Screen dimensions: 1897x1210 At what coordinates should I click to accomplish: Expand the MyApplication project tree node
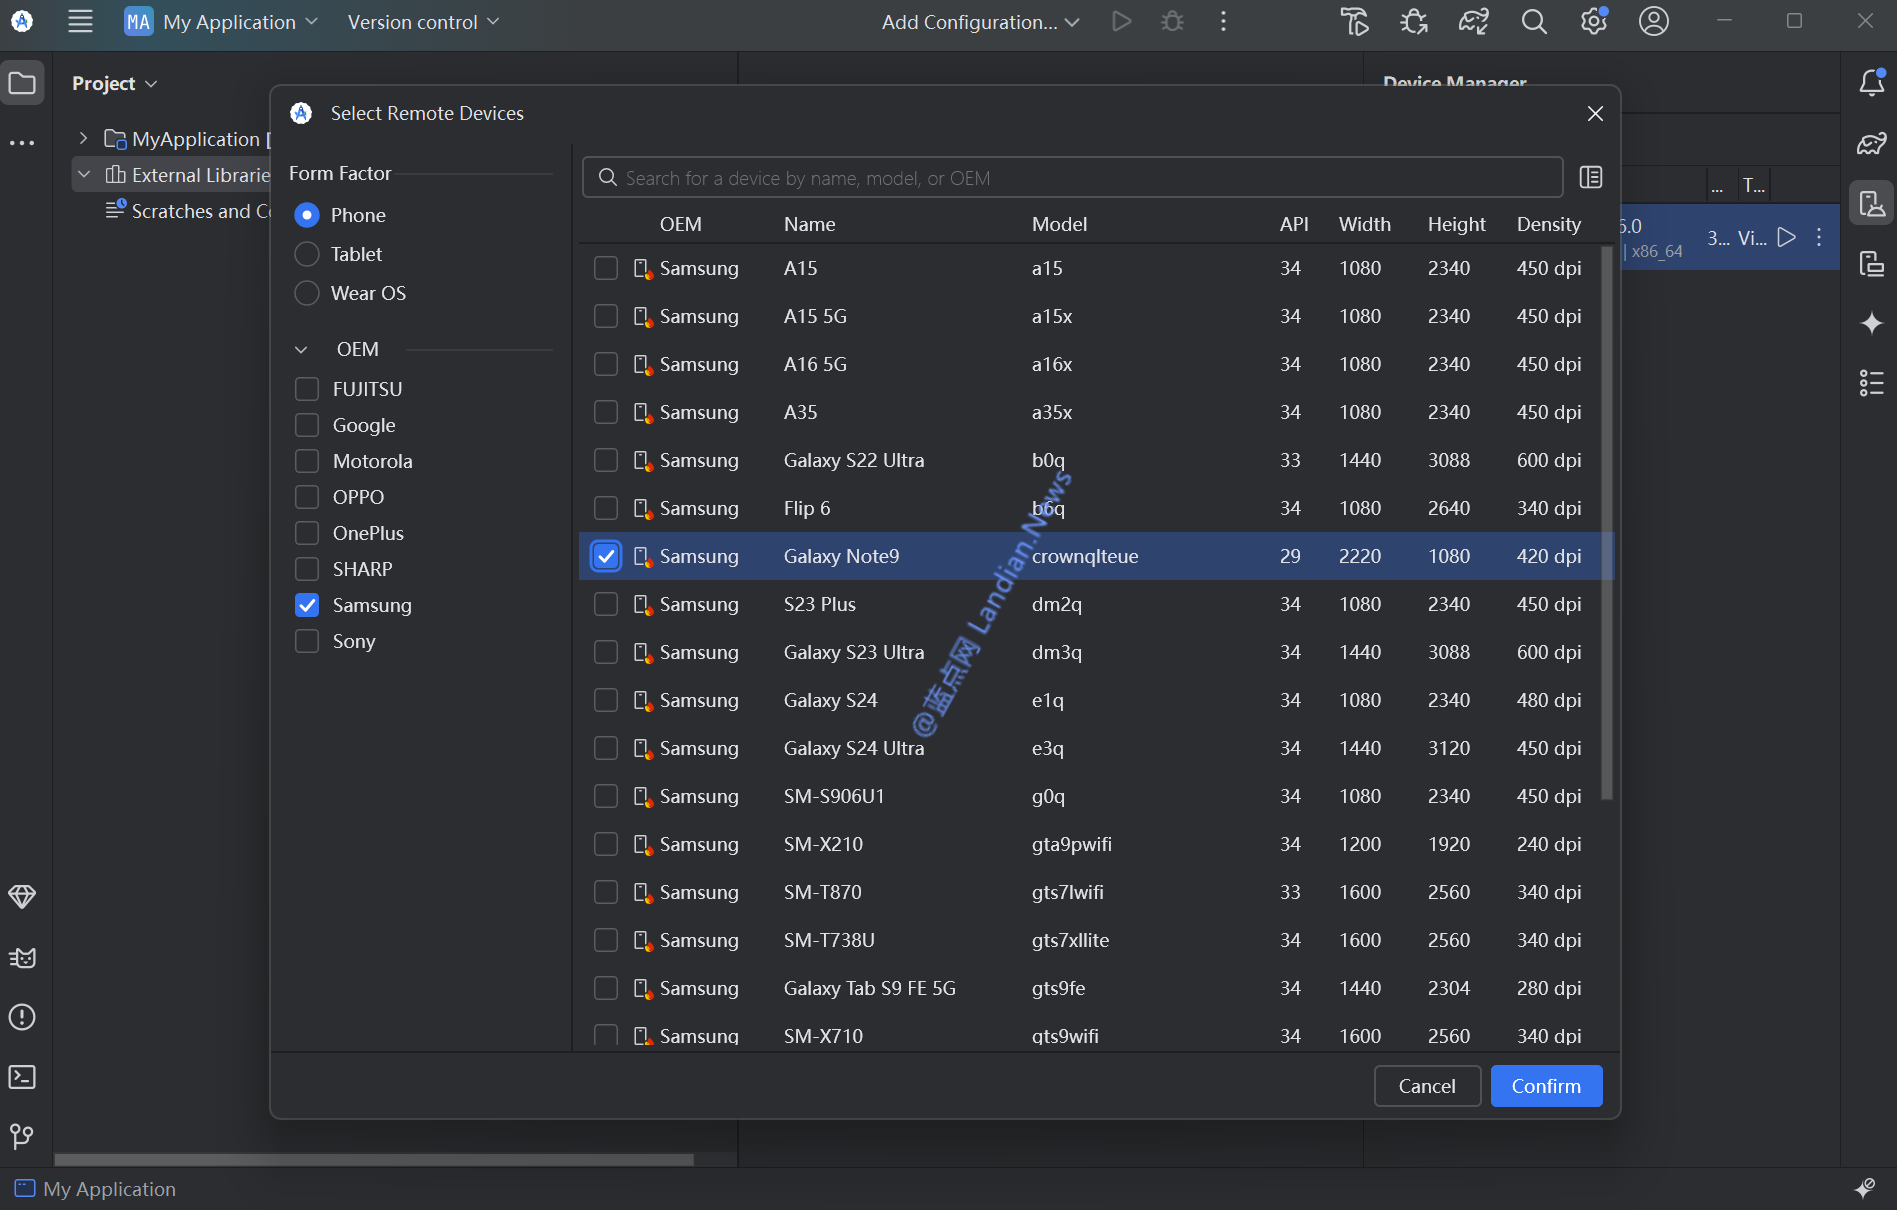(84, 139)
